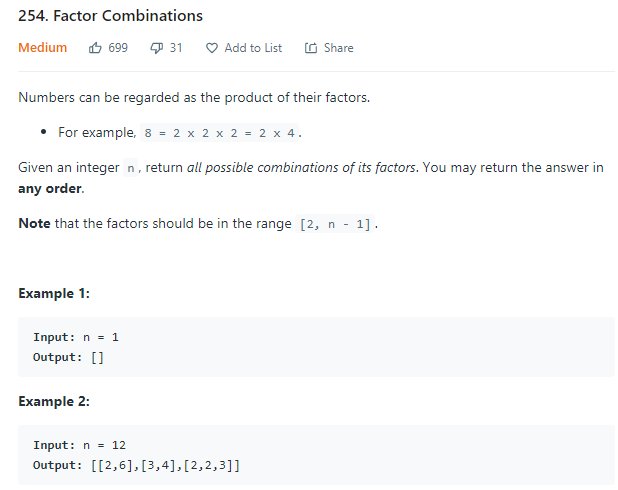
Task: Click the bold any order text
Action: coord(50,189)
